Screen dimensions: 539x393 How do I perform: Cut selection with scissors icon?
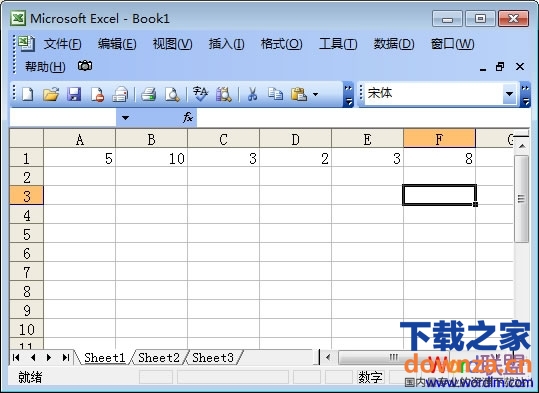(252, 94)
